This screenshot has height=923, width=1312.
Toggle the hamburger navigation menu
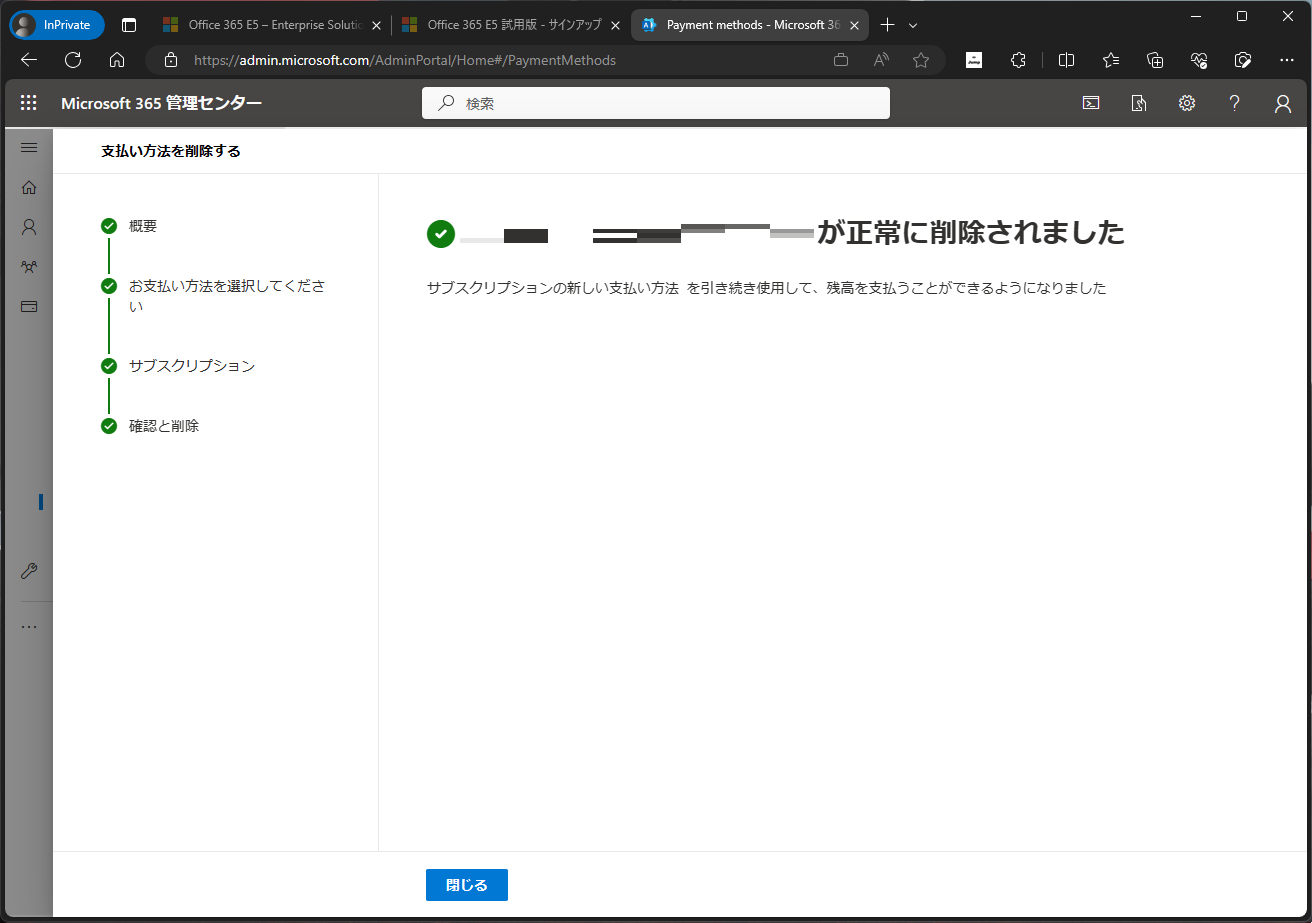(x=29, y=148)
